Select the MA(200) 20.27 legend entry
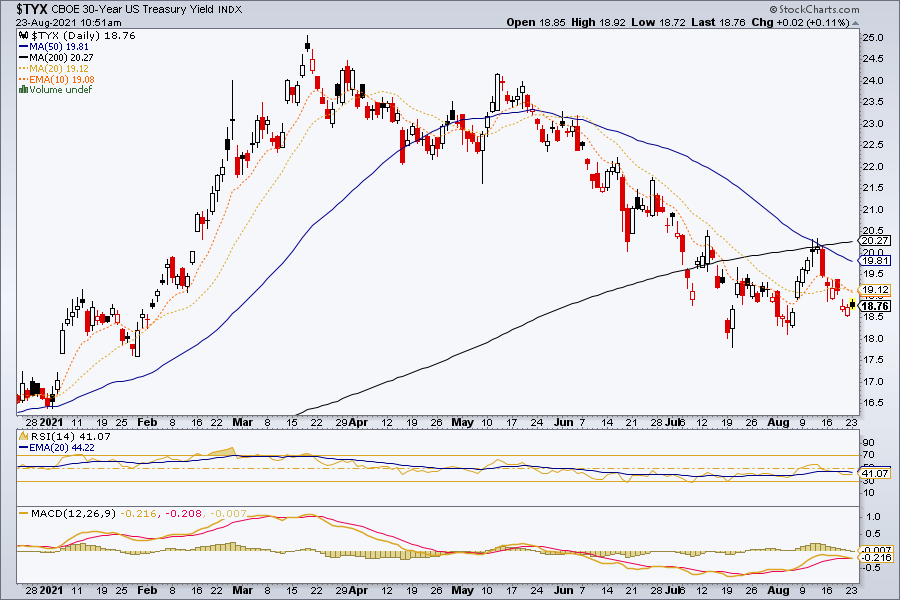The height and width of the screenshot is (600, 900). (x=56, y=57)
